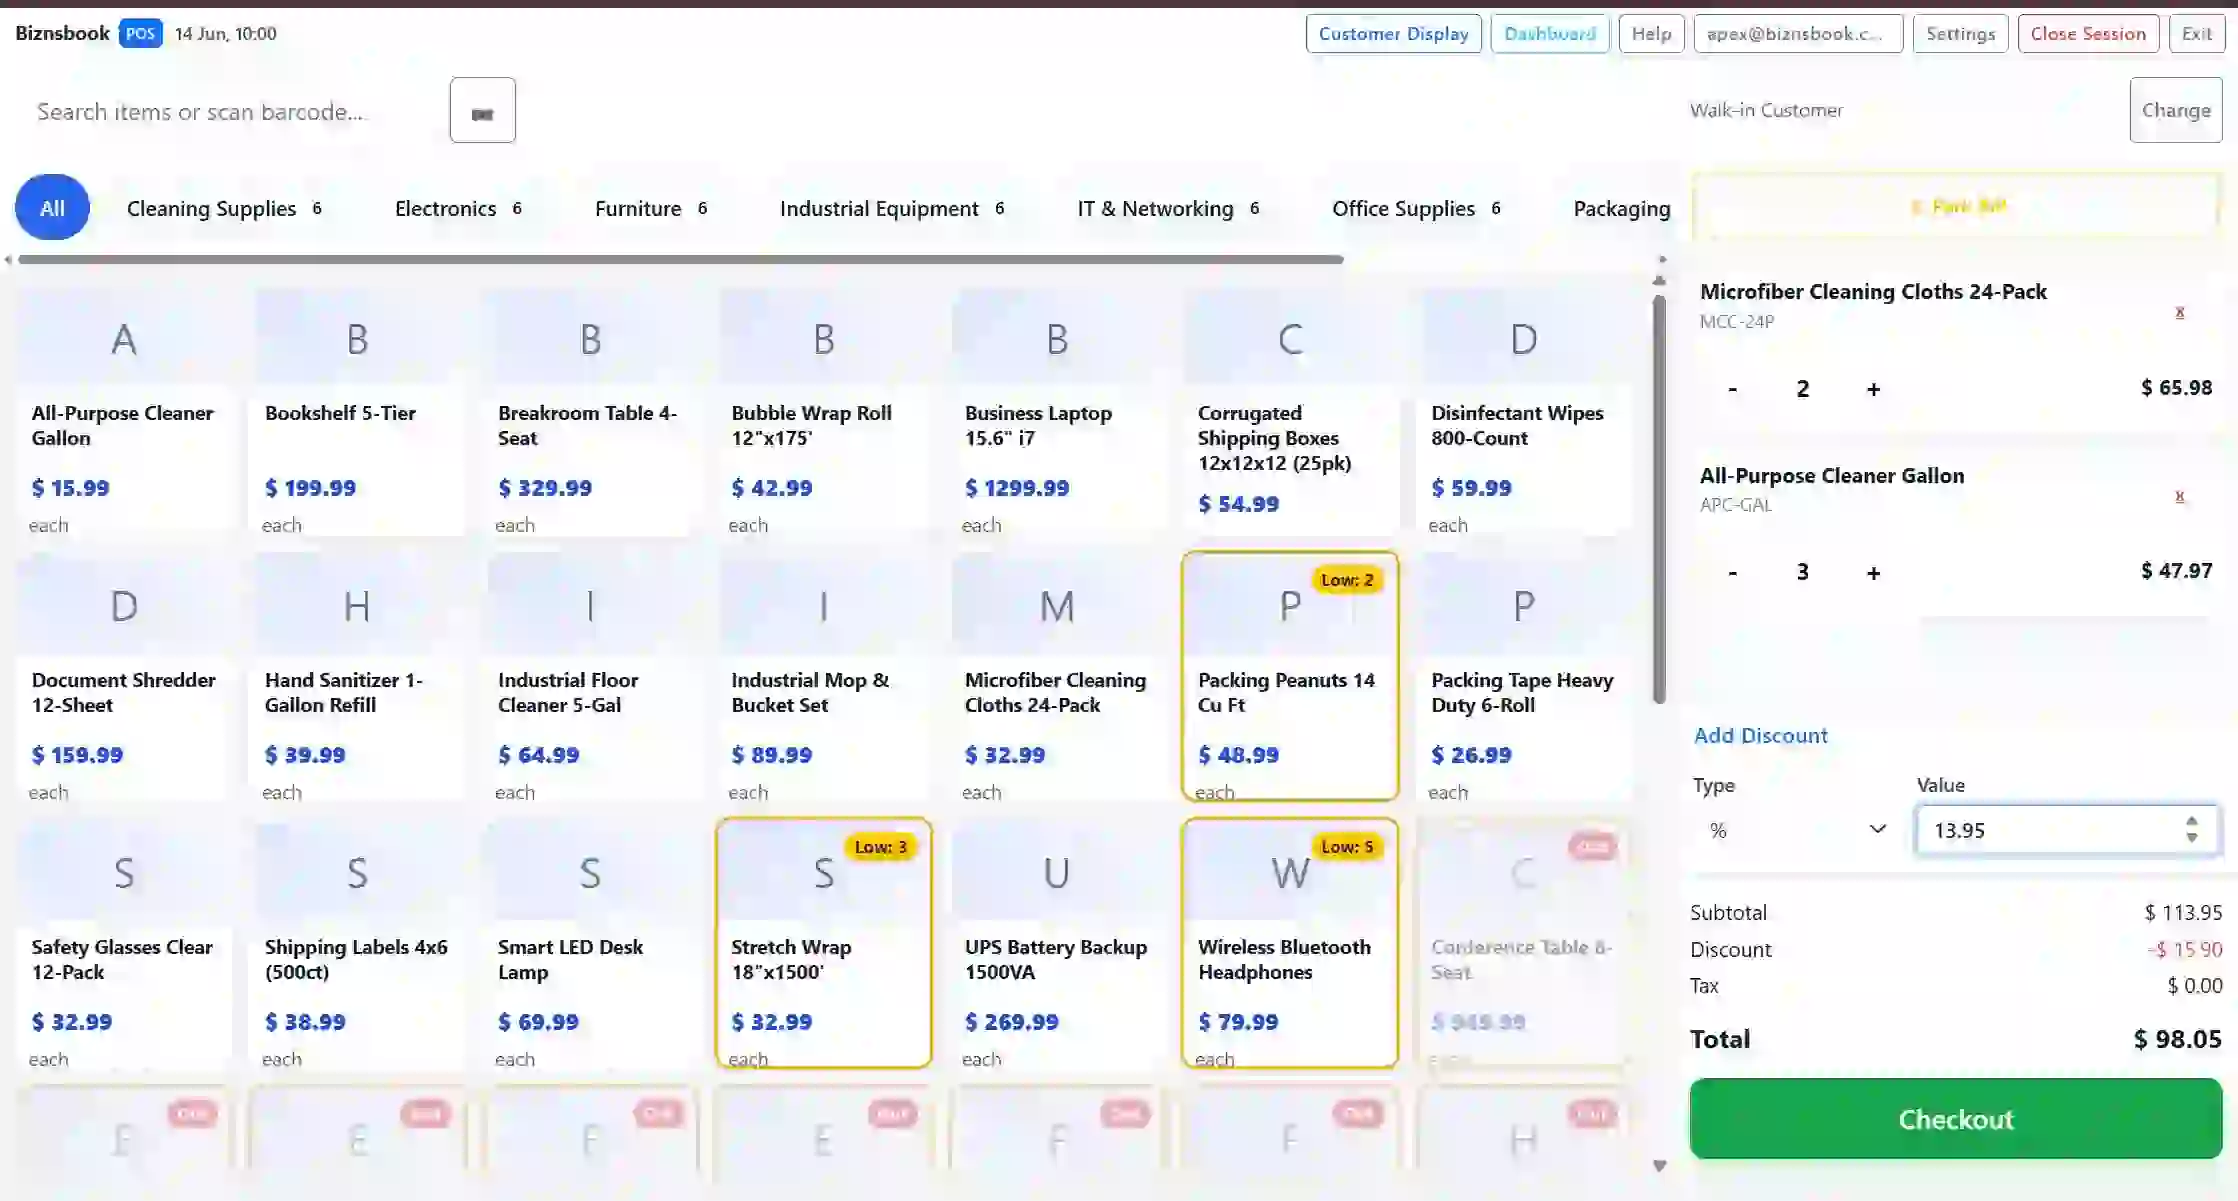2238x1201 pixels.
Task: Open the Customer Display
Action: pyautogui.click(x=1393, y=34)
